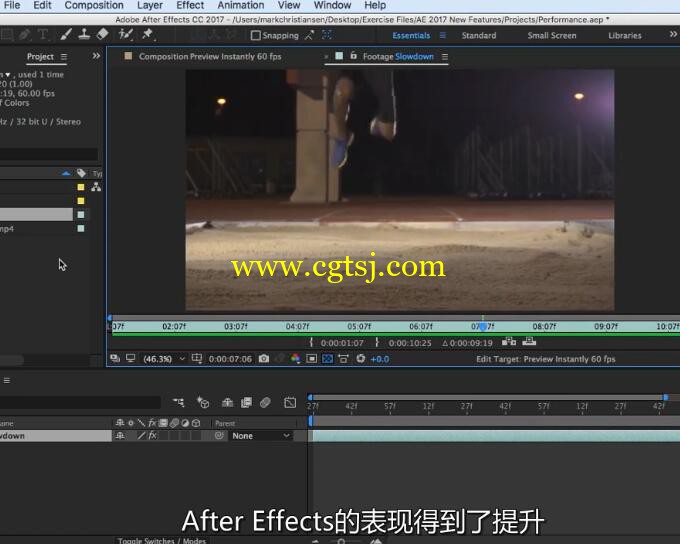Toggle effects fx switch on Slowdown layer

click(152, 436)
